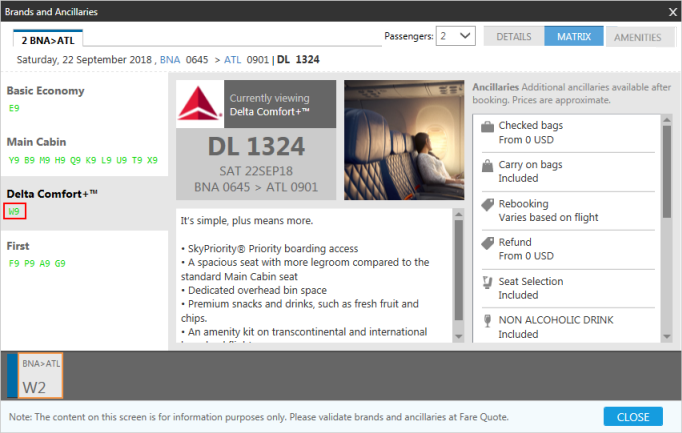Switch to the DETAILS view
This screenshot has width=682, height=433.
[513, 37]
